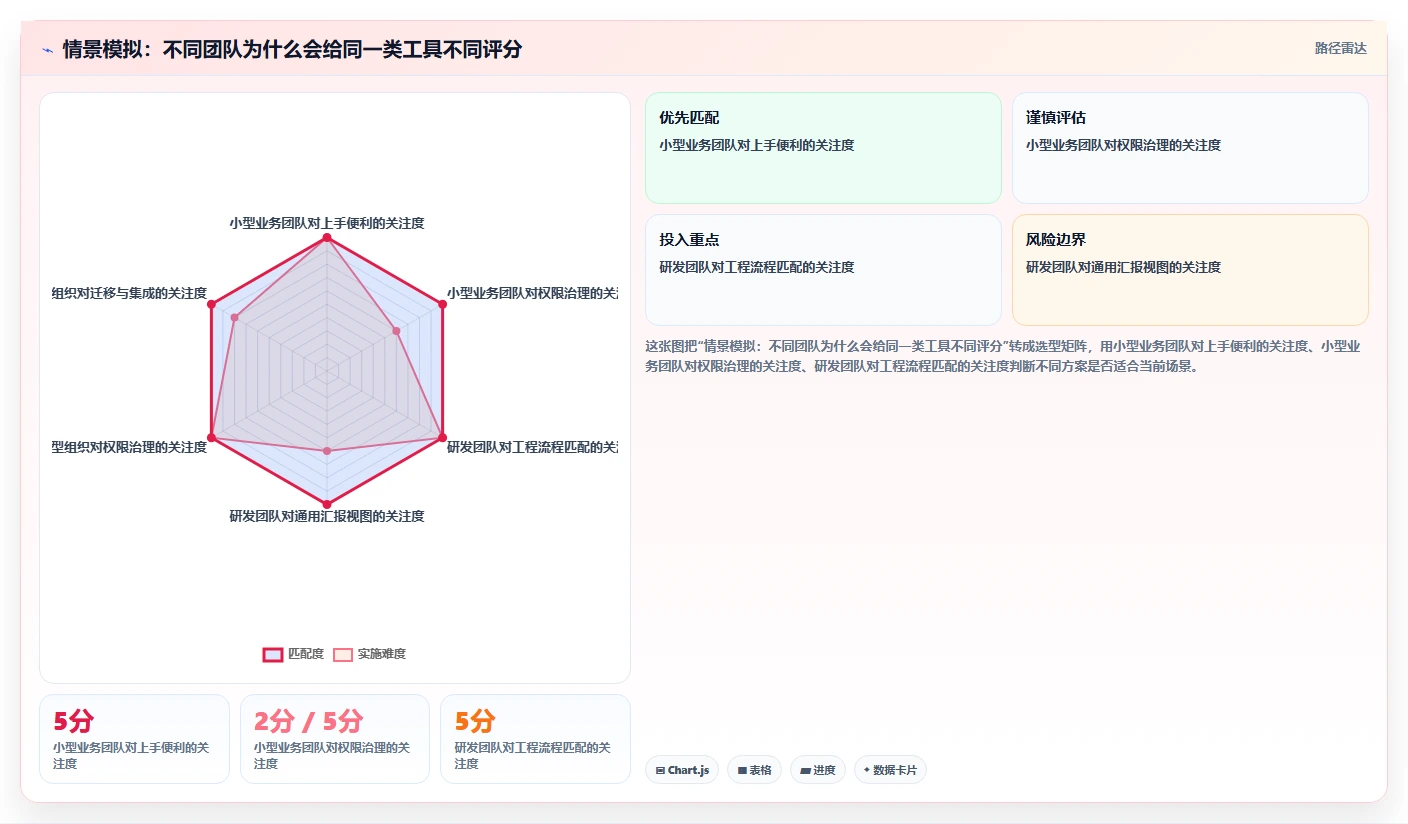Click the 数据卡片 chip
The height and width of the screenshot is (824, 1408).
(x=890, y=770)
